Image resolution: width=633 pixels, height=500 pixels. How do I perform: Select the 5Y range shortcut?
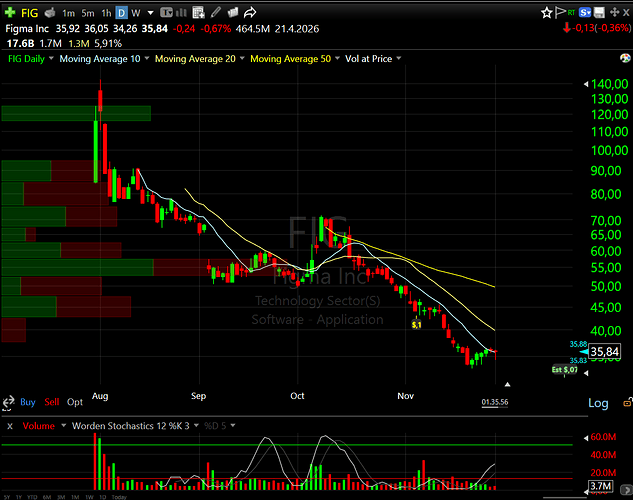[x=7, y=497]
